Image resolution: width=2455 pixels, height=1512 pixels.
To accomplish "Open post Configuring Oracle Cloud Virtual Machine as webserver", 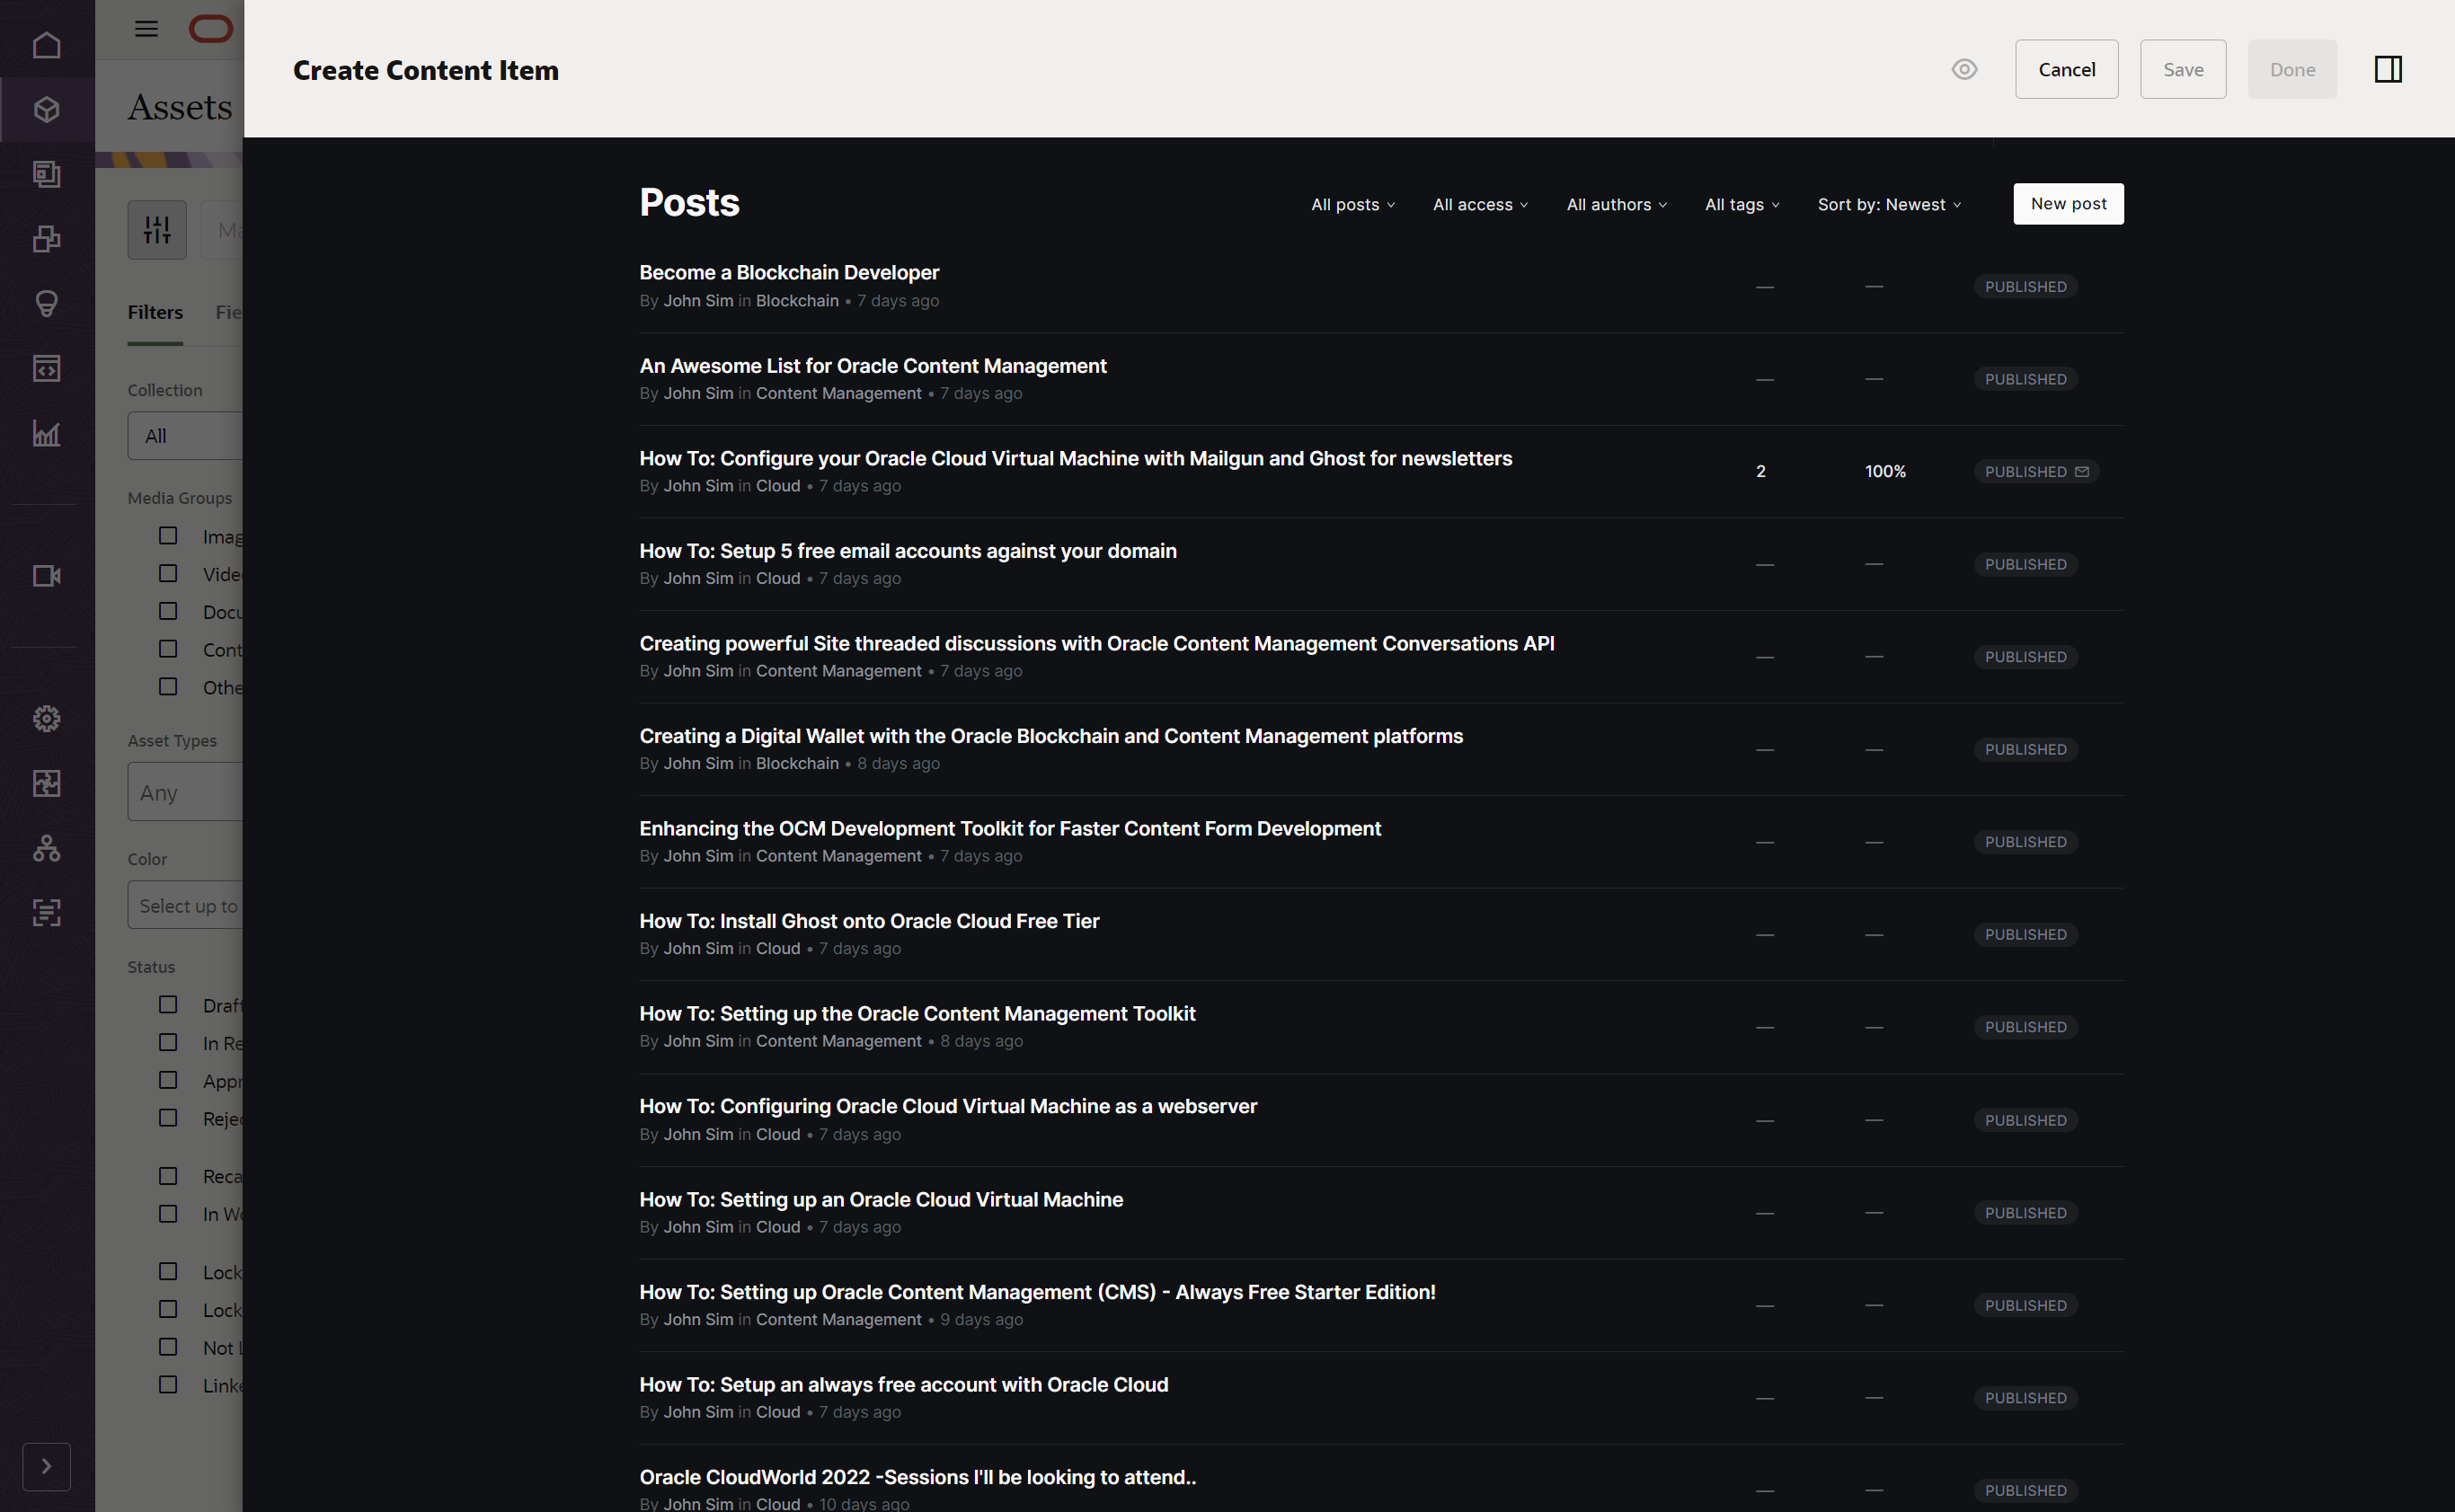I will pyautogui.click(x=948, y=1106).
